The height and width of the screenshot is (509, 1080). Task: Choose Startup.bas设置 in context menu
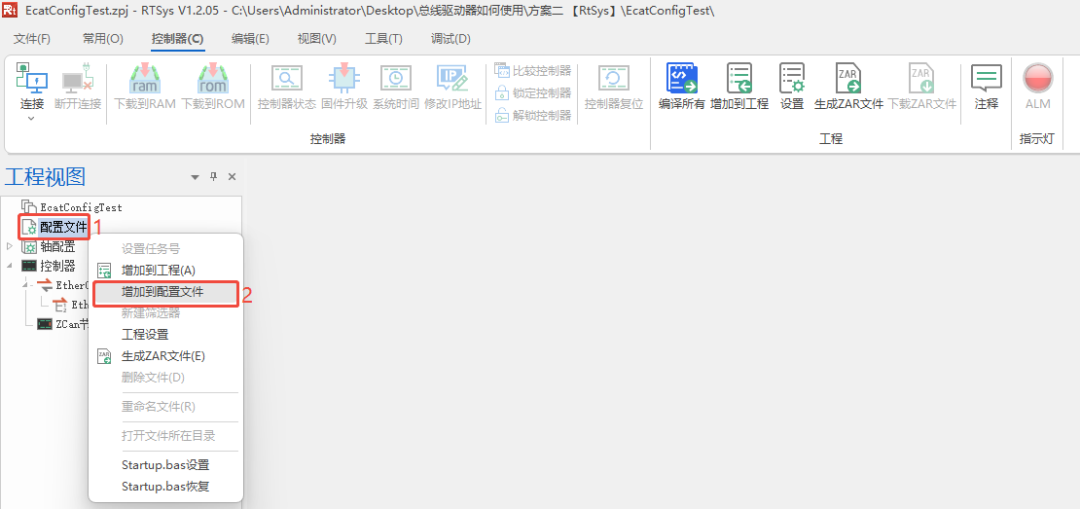click(166, 465)
